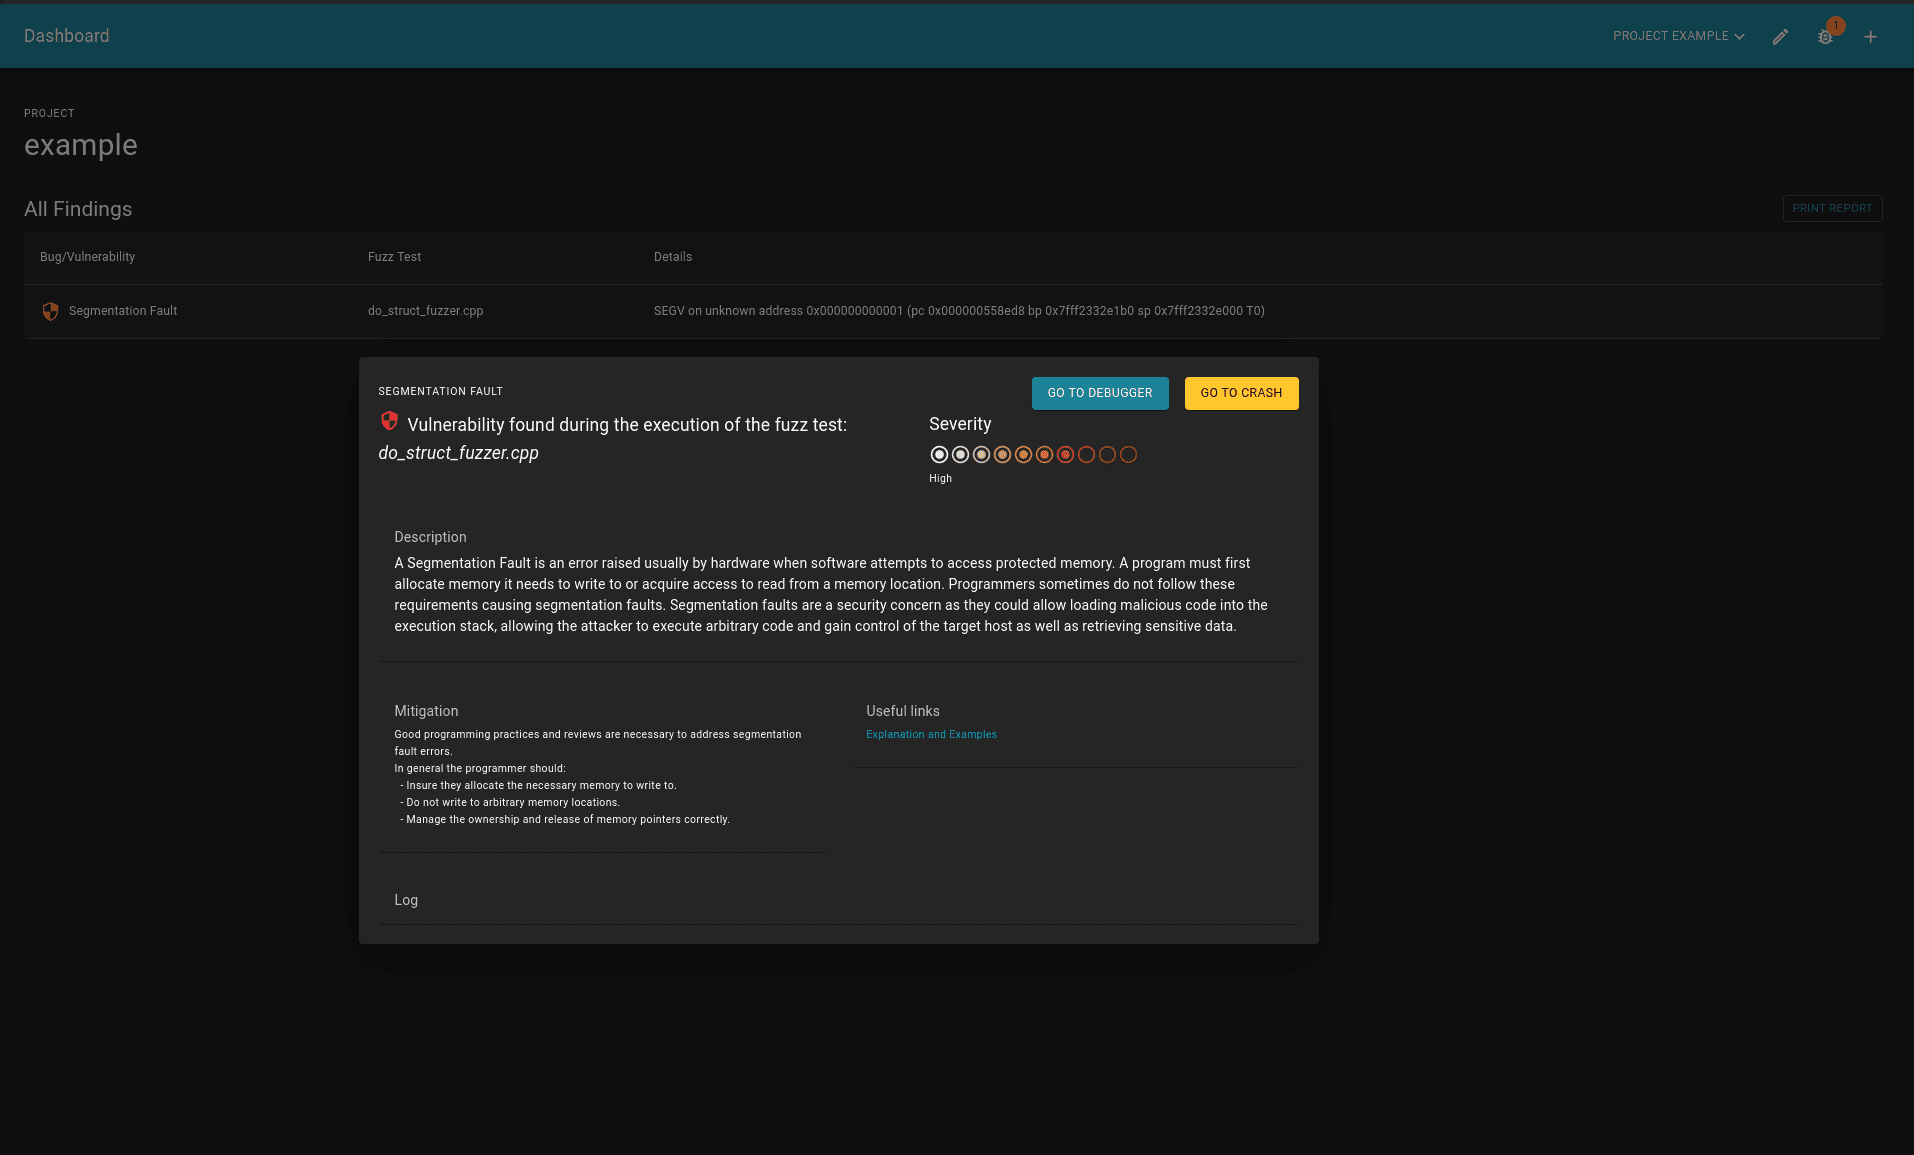Screen dimensions: 1914x1155
Task: Click the pencil edit icon in header
Action: (x=1780, y=37)
